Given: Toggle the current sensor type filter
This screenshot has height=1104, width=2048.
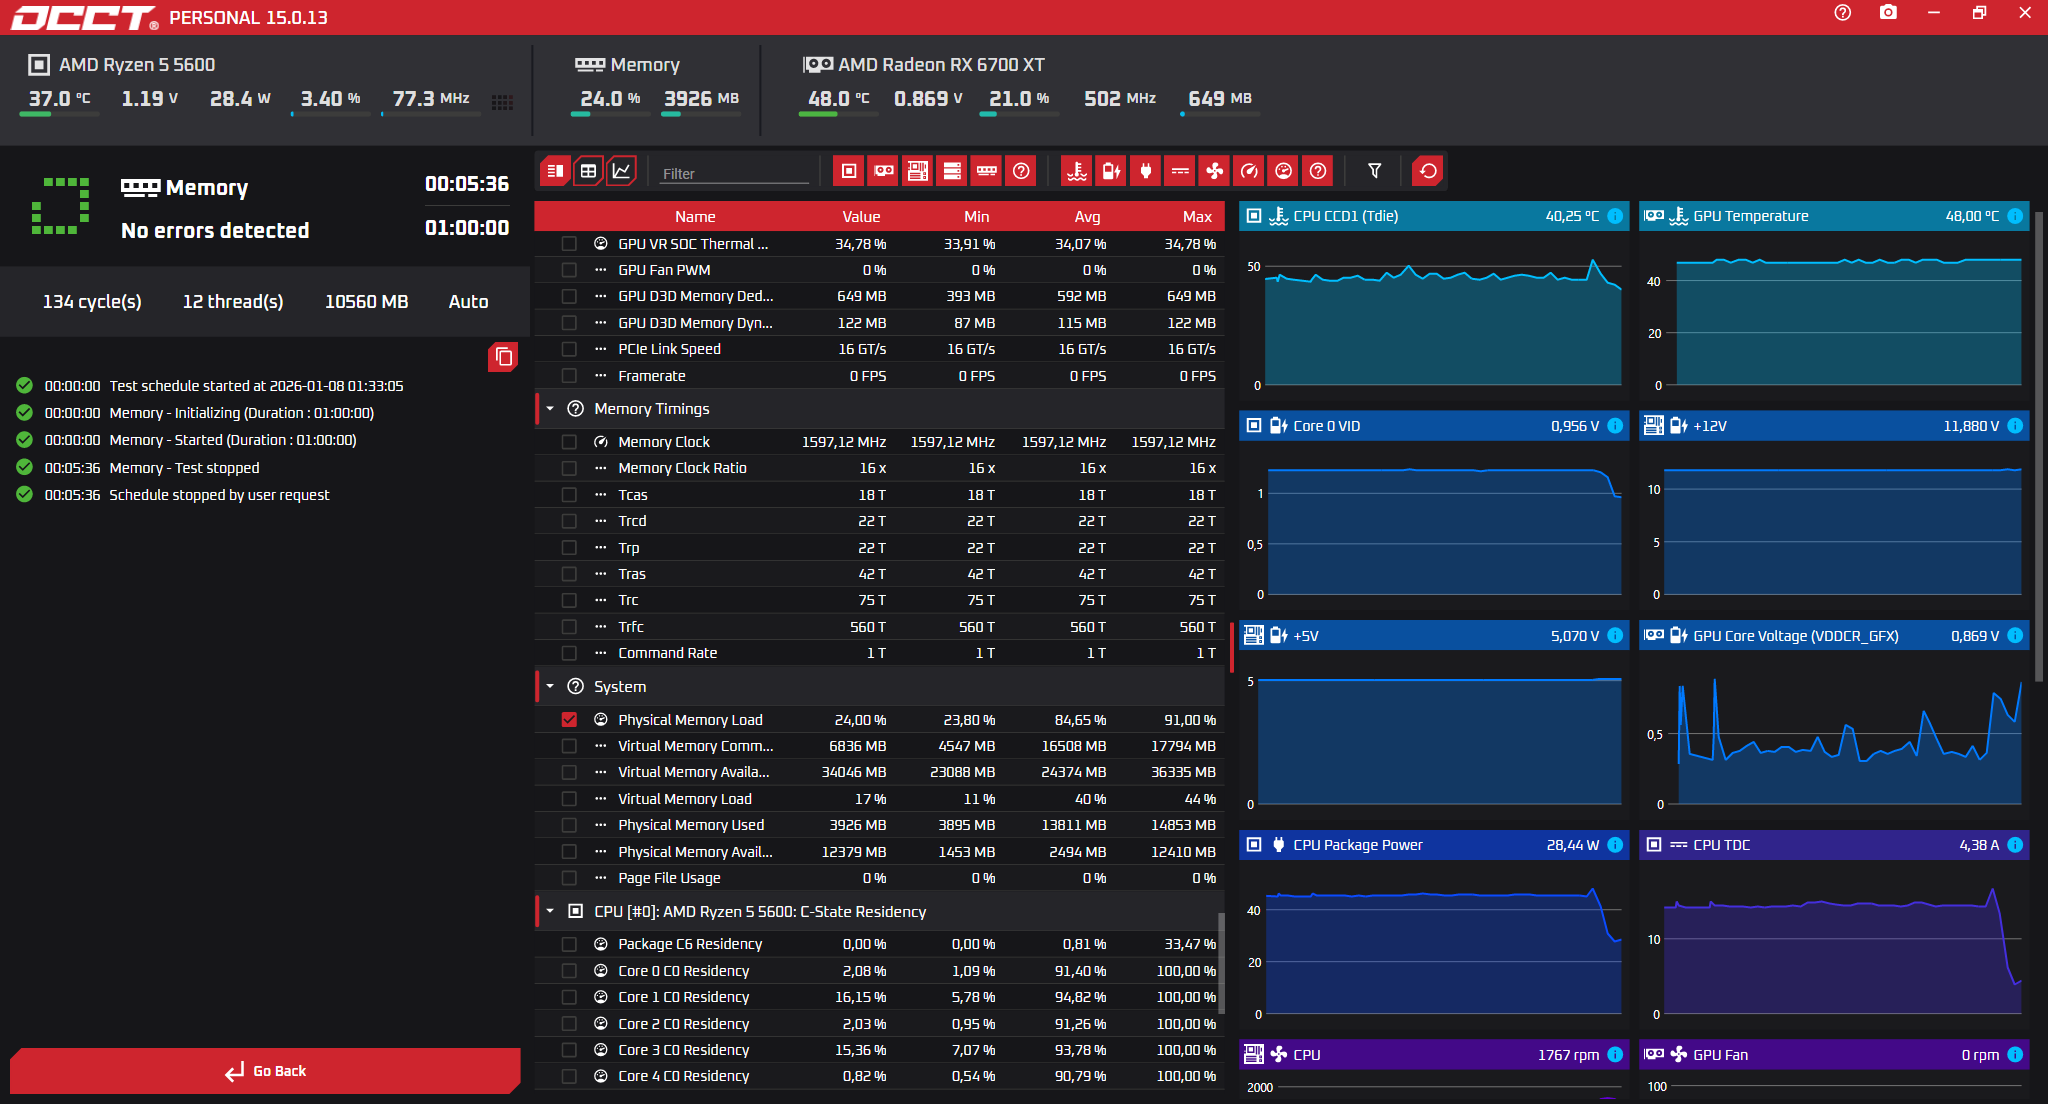Looking at the screenshot, I should coord(1181,171).
